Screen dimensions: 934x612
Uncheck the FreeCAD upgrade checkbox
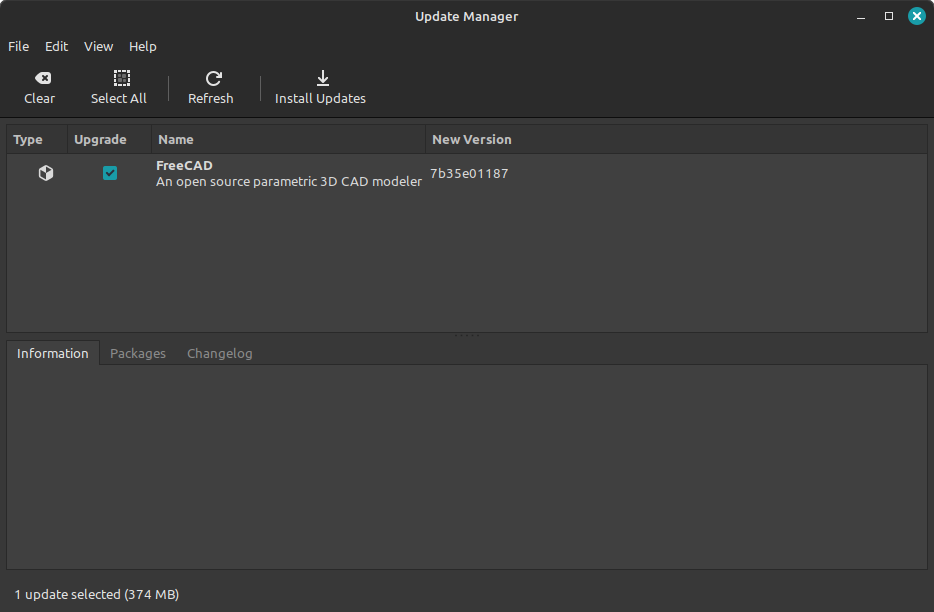(110, 173)
